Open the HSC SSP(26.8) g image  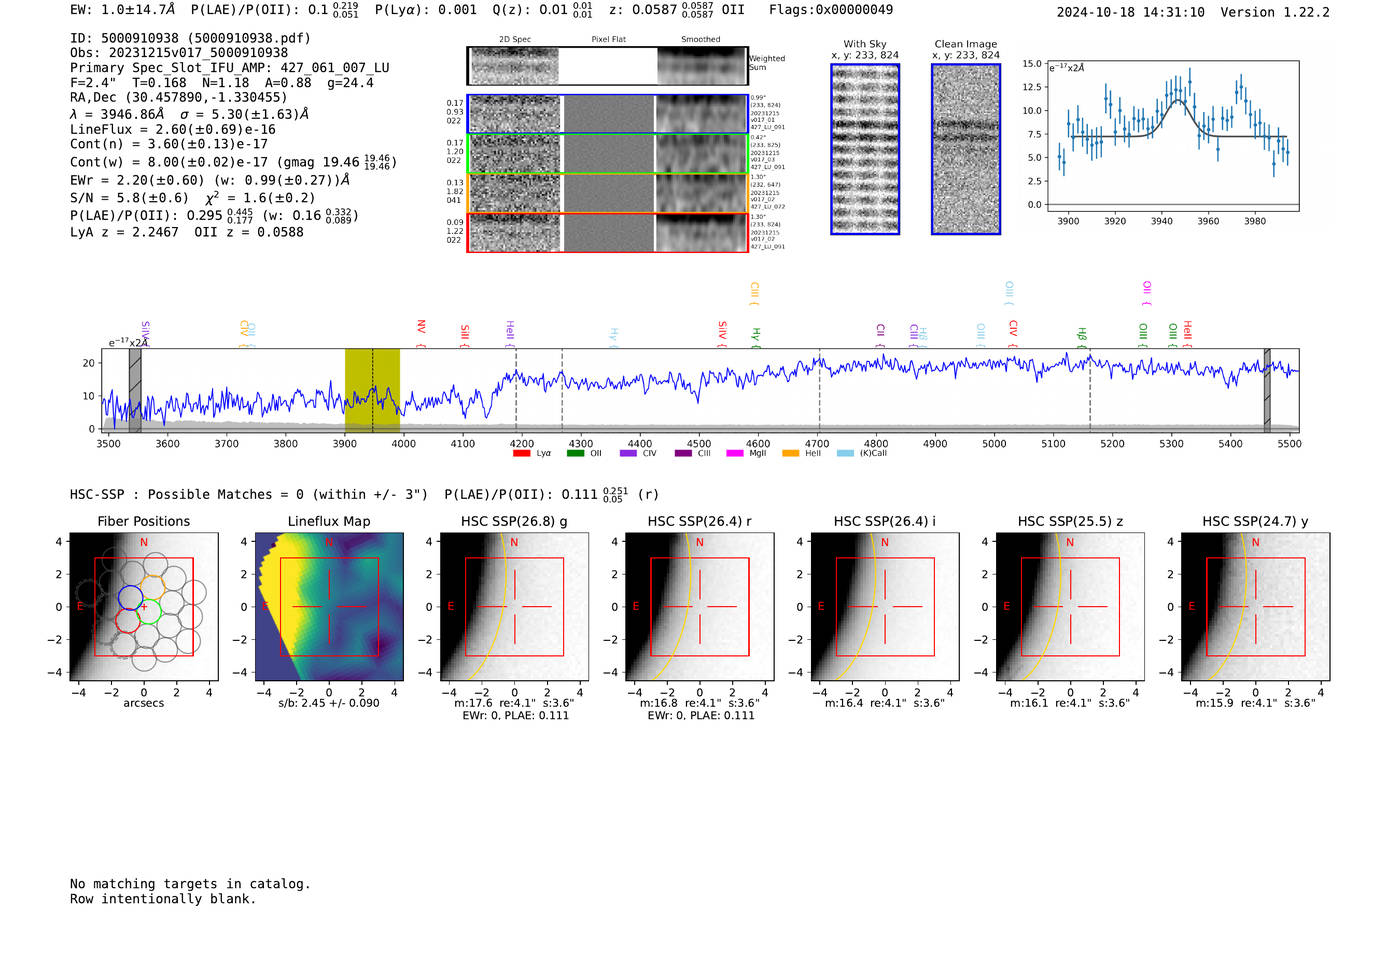(515, 607)
